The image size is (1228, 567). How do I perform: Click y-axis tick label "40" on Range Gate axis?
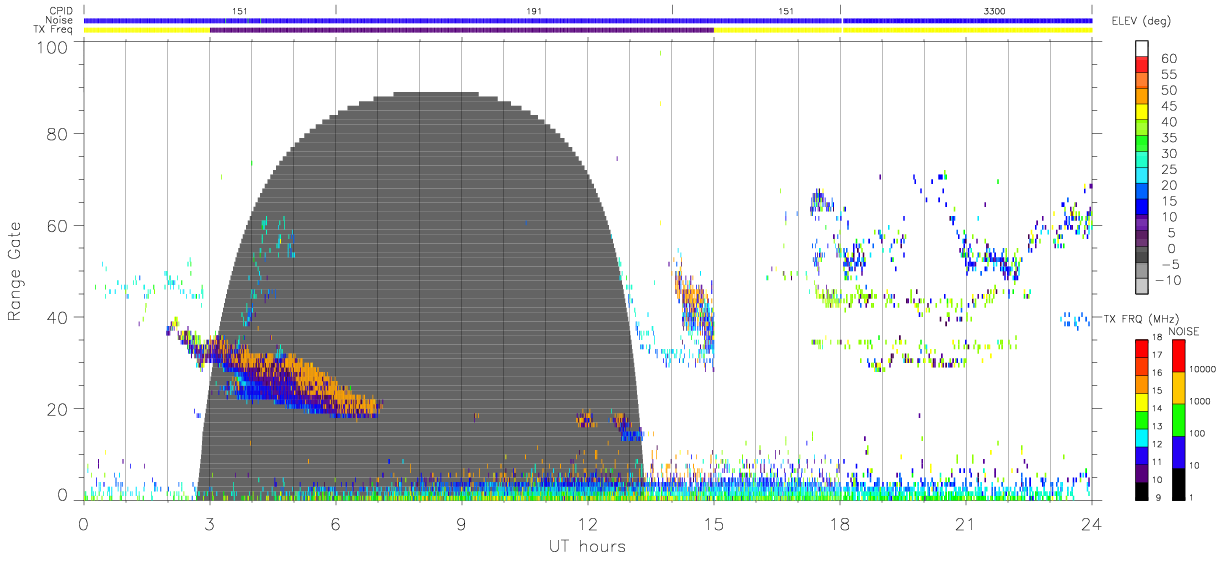(x=58, y=318)
